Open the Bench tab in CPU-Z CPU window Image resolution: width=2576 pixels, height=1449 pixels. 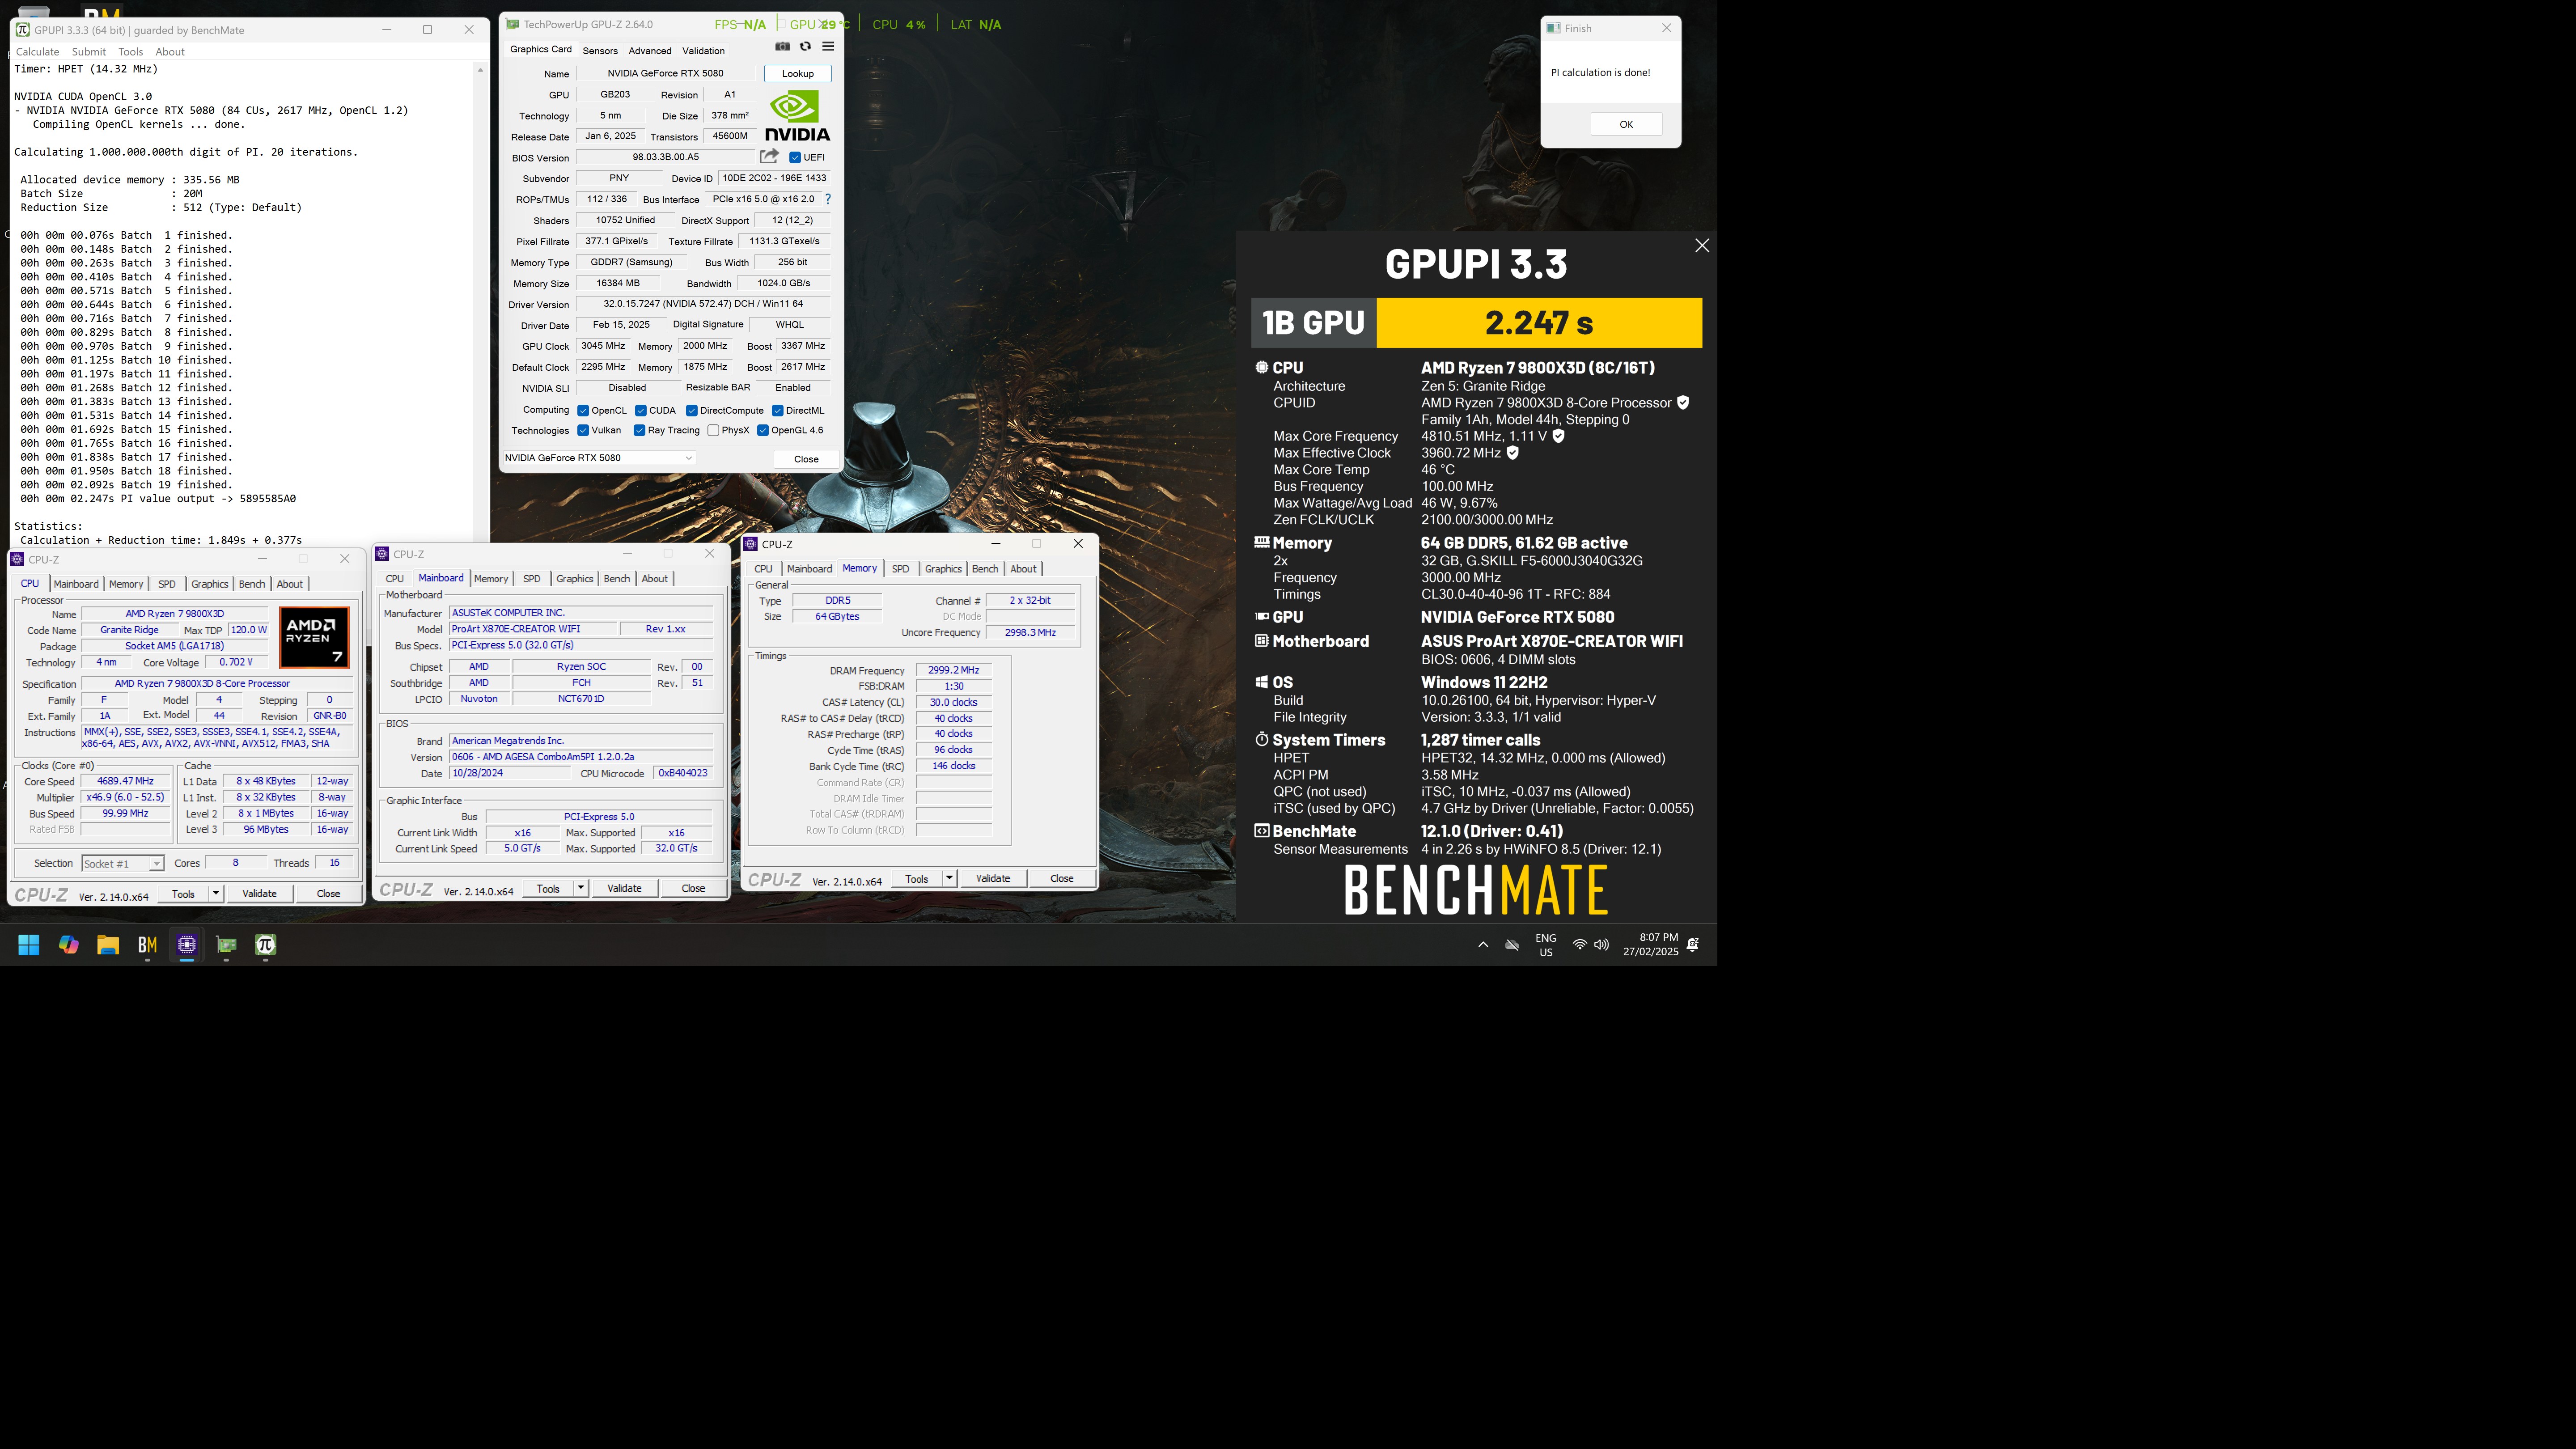click(x=252, y=584)
